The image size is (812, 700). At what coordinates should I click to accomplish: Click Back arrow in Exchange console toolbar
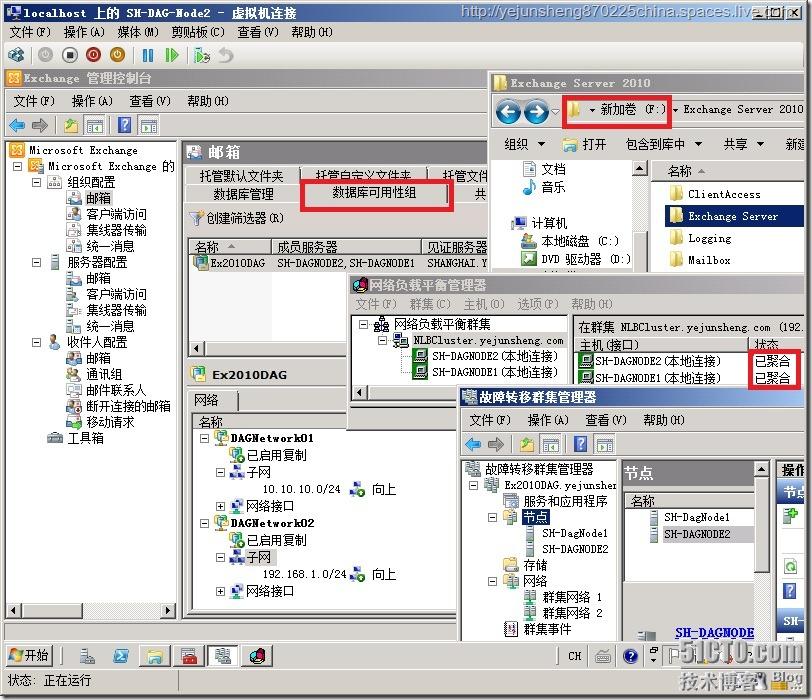[x=17, y=125]
